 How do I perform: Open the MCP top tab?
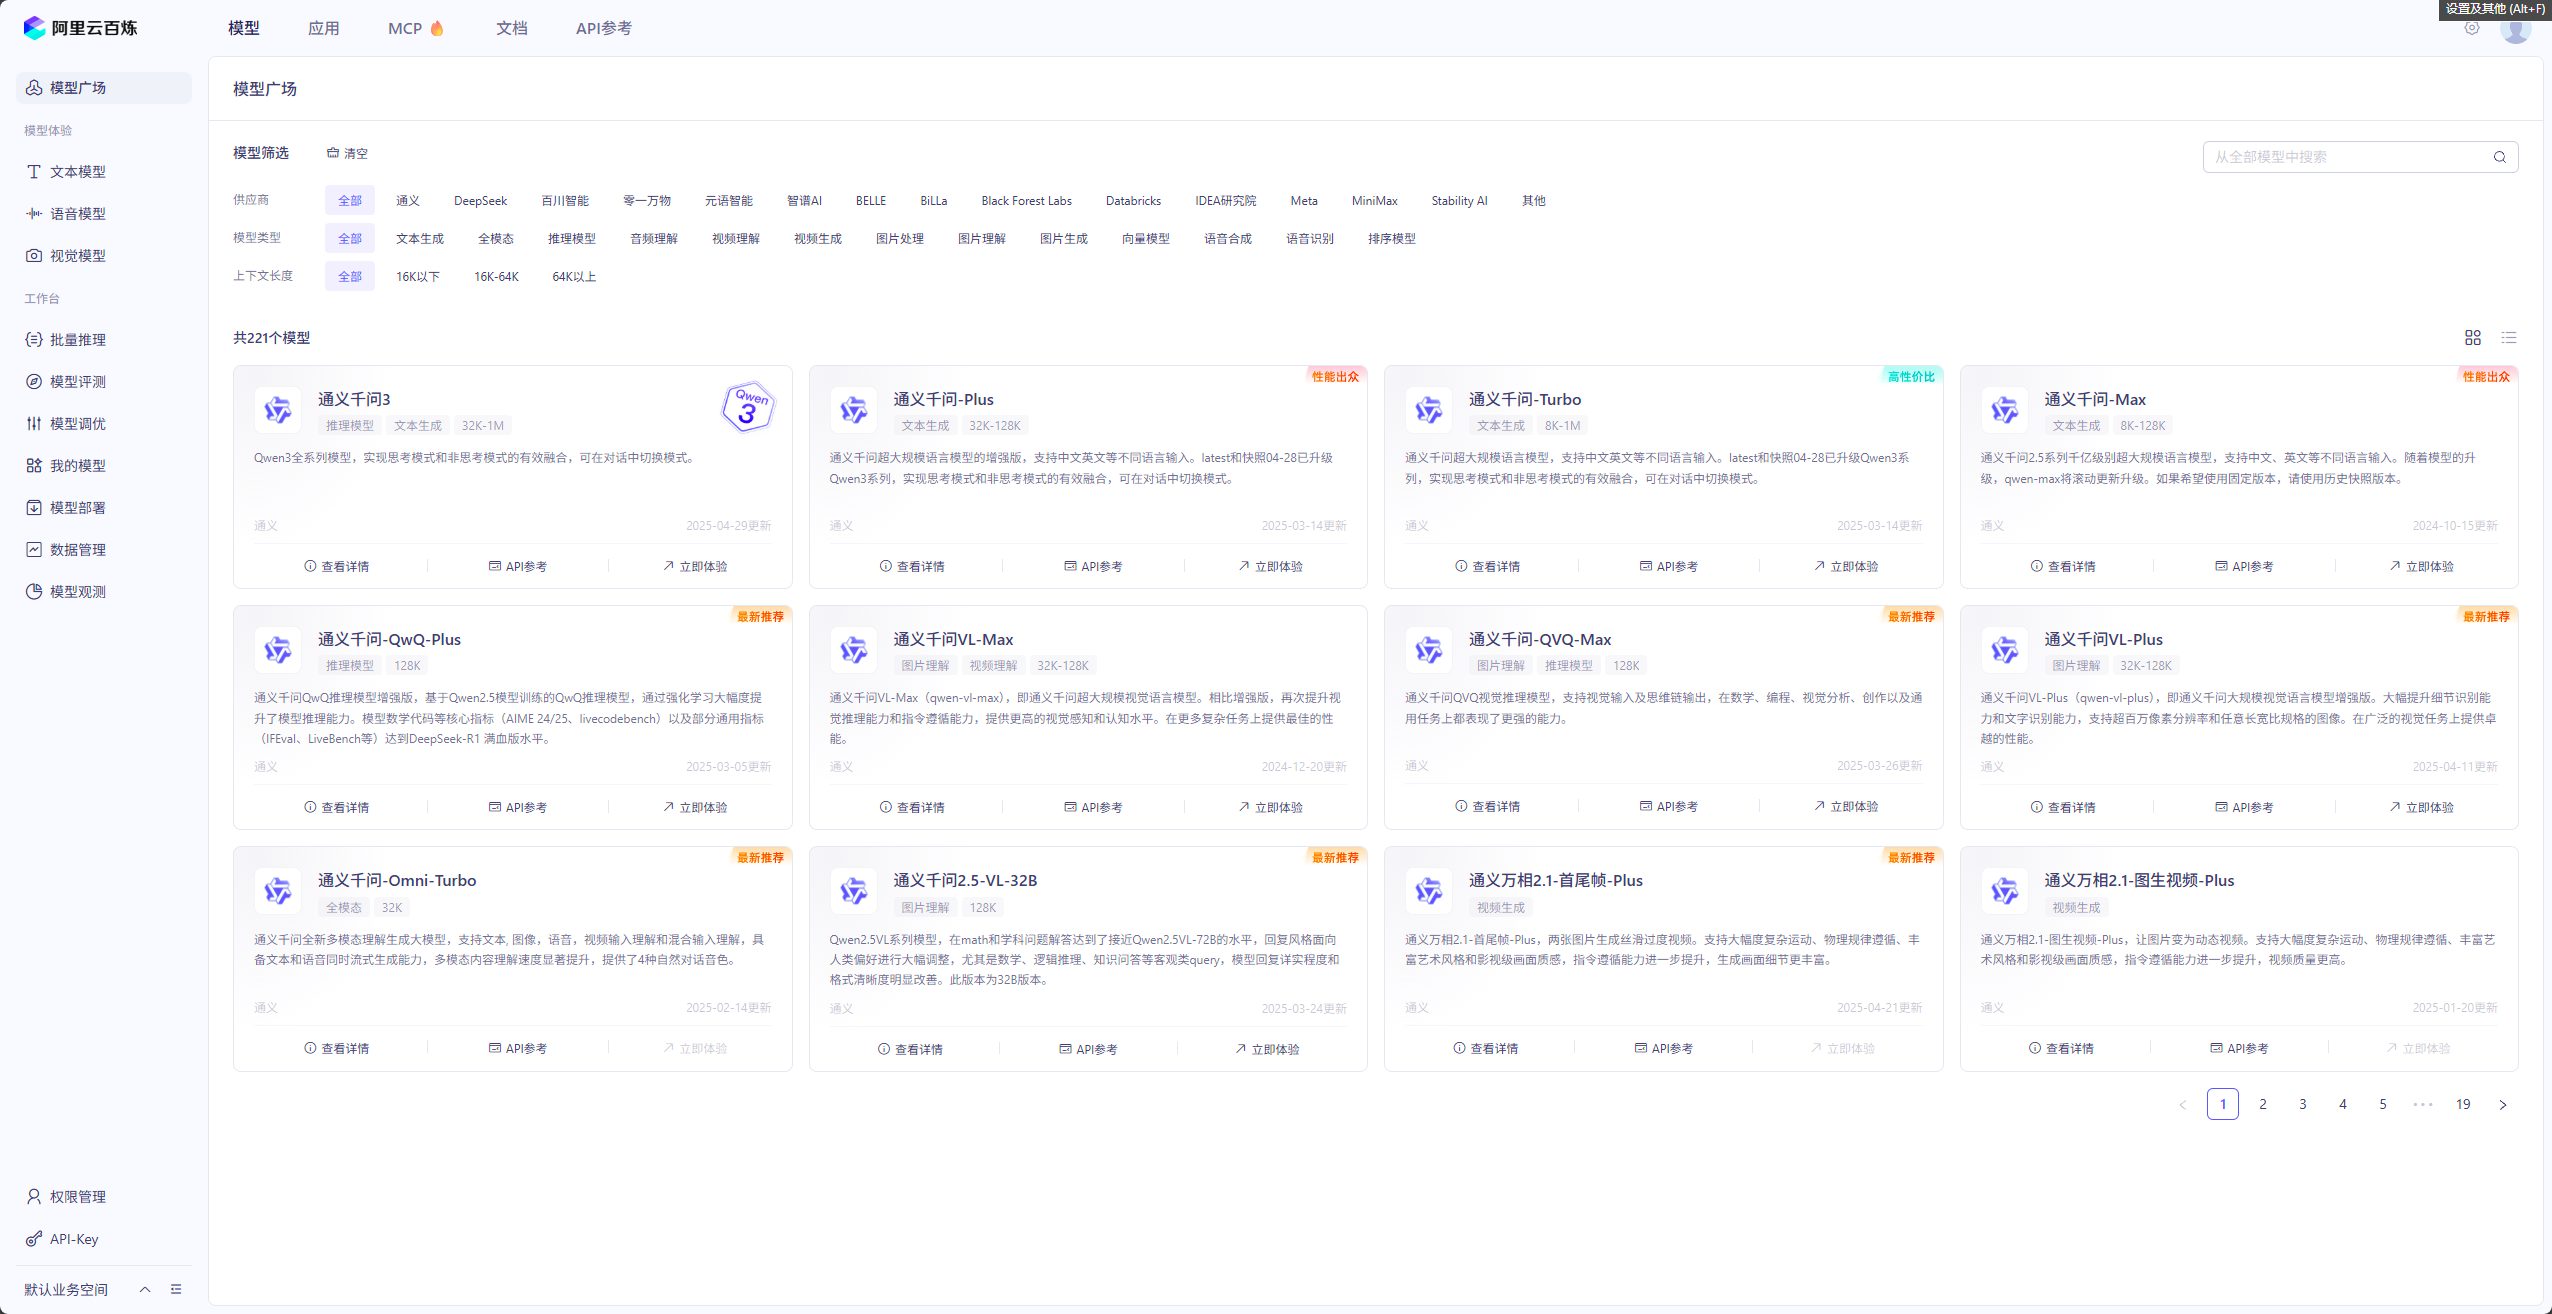point(405,28)
